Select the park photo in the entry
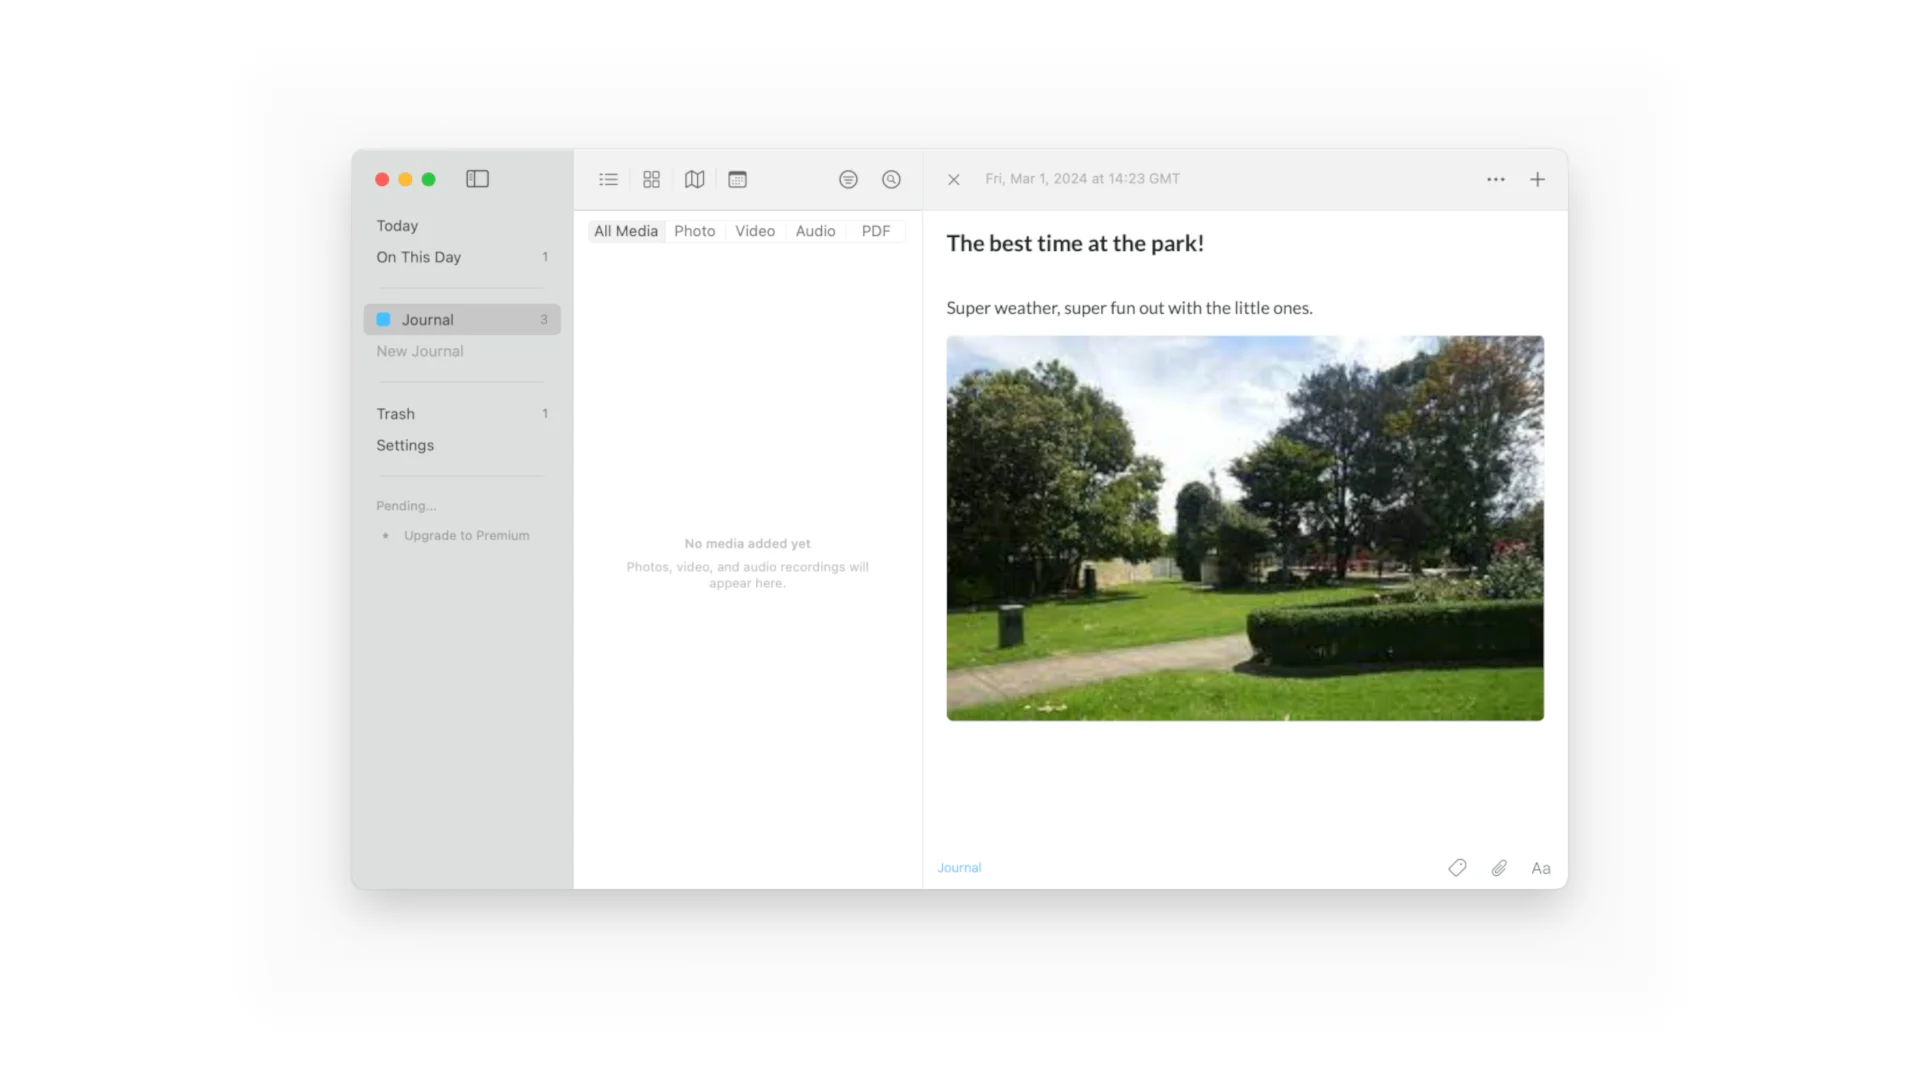1920x1080 pixels. (x=1244, y=527)
